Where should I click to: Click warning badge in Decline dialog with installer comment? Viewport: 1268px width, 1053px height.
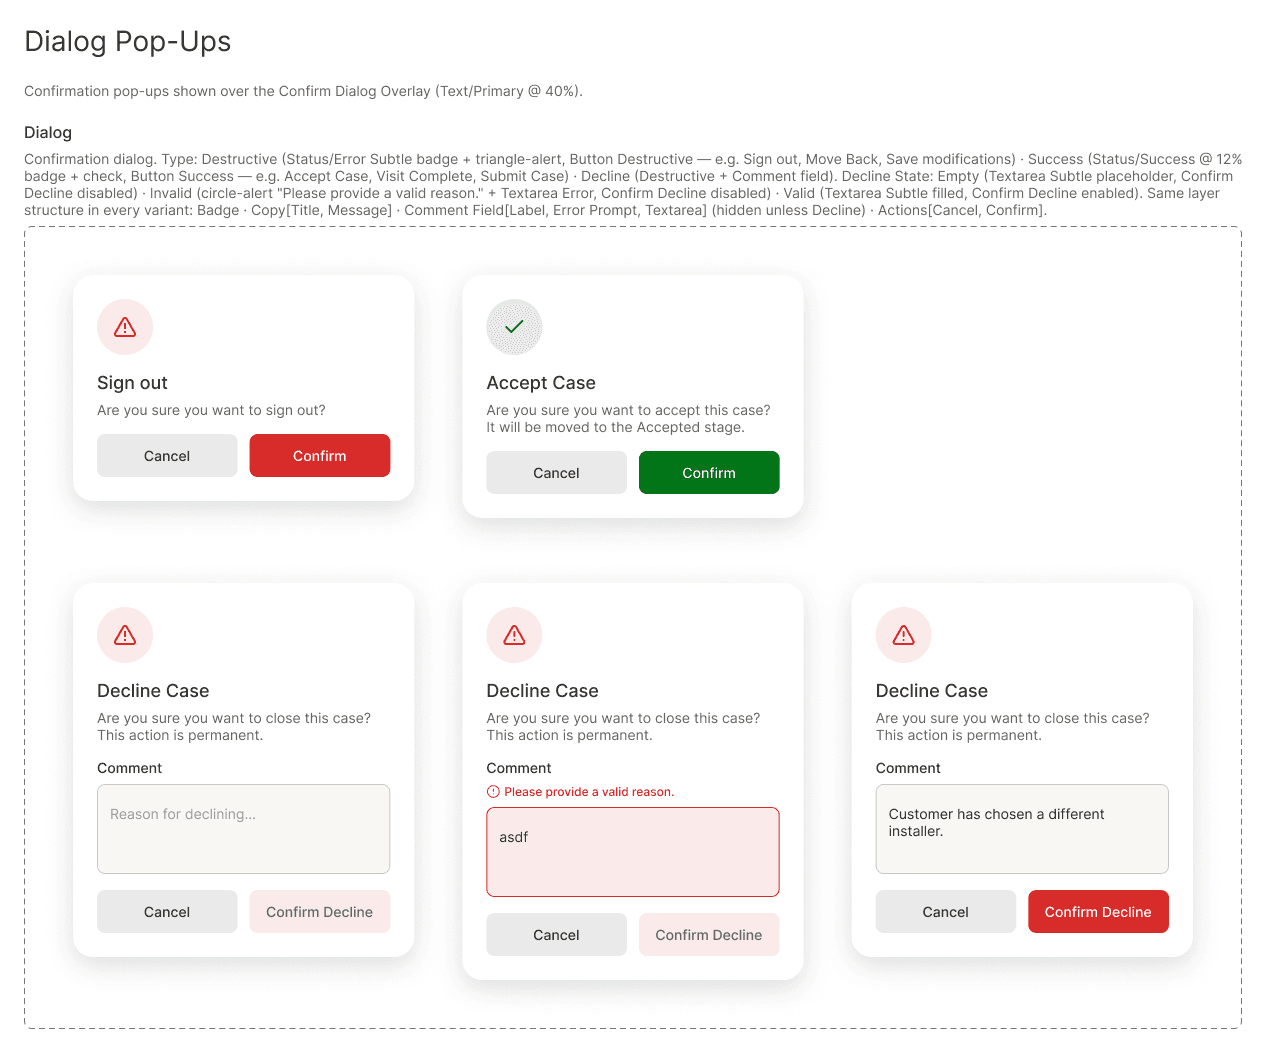tap(903, 635)
